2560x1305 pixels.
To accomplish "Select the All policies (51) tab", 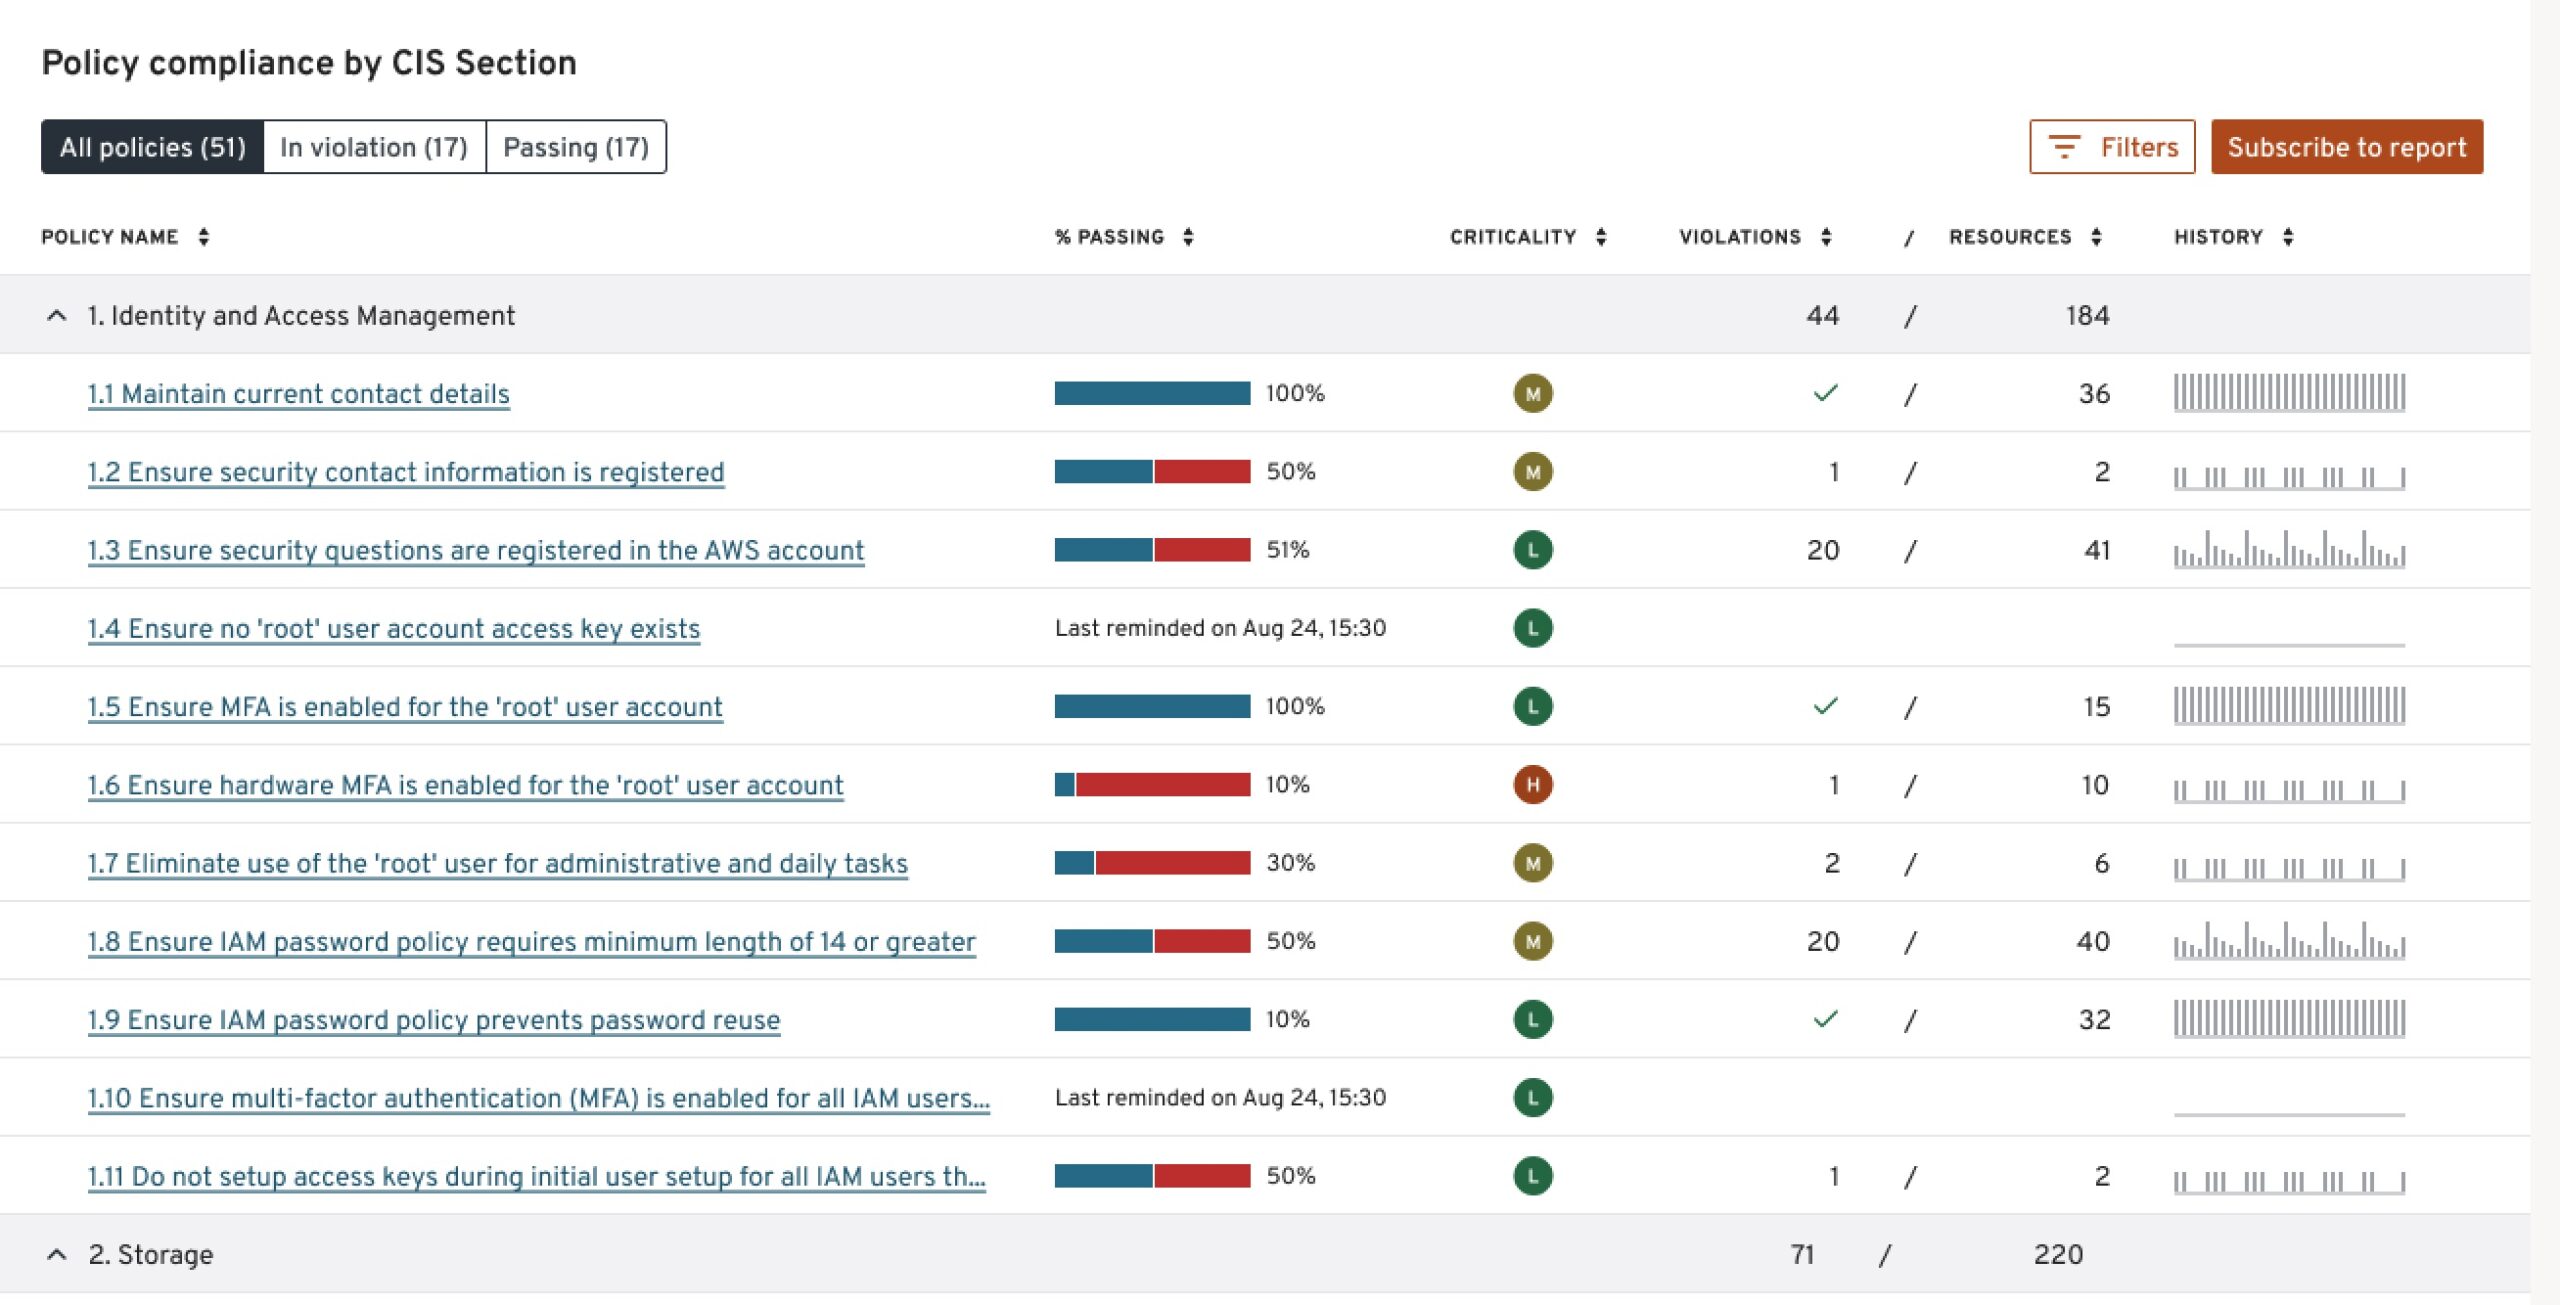I will click(x=152, y=147).
